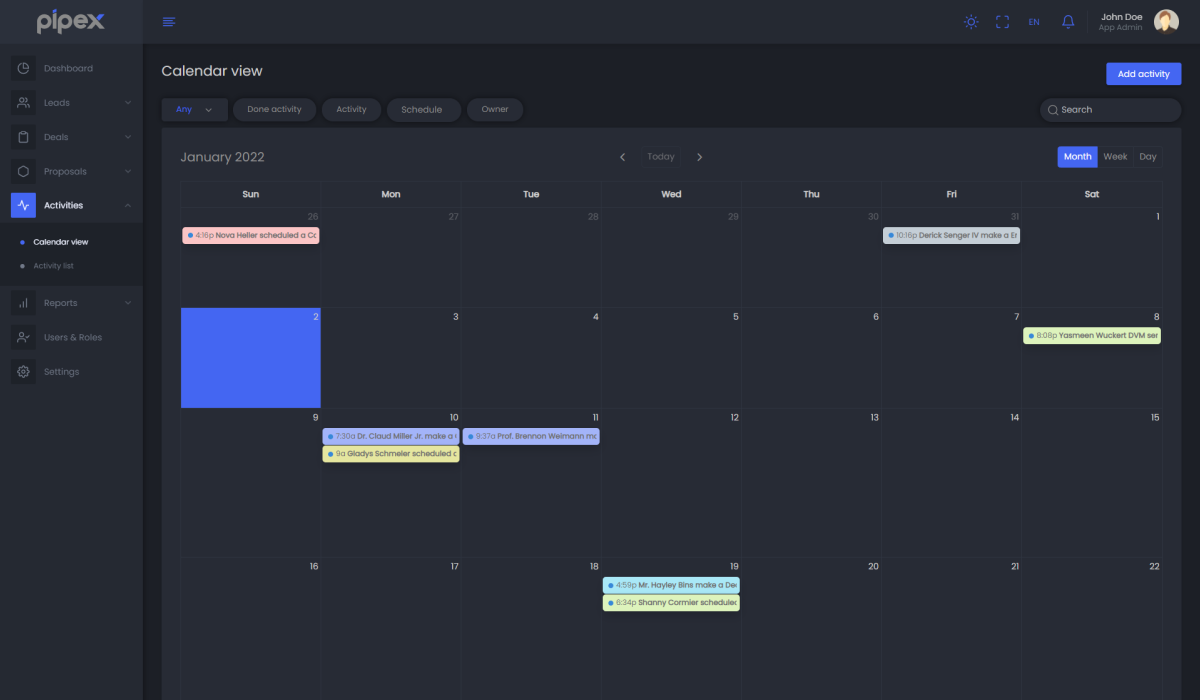The image size is (1200, 700).
Task: Toggle light theme with sun icon
Action: pos(970,22)
